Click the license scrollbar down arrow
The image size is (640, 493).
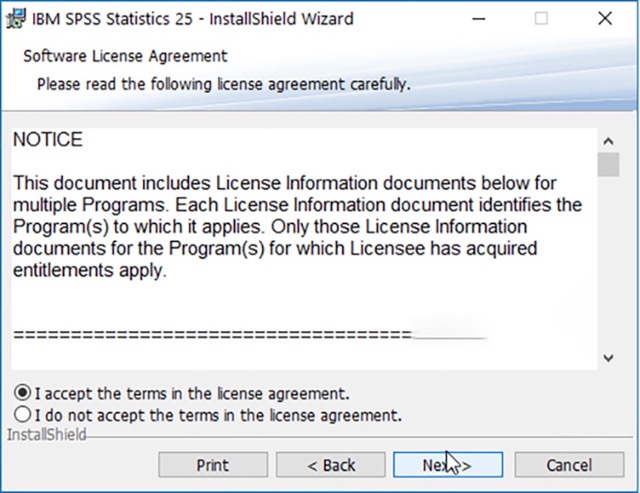[x=608, y=358]
